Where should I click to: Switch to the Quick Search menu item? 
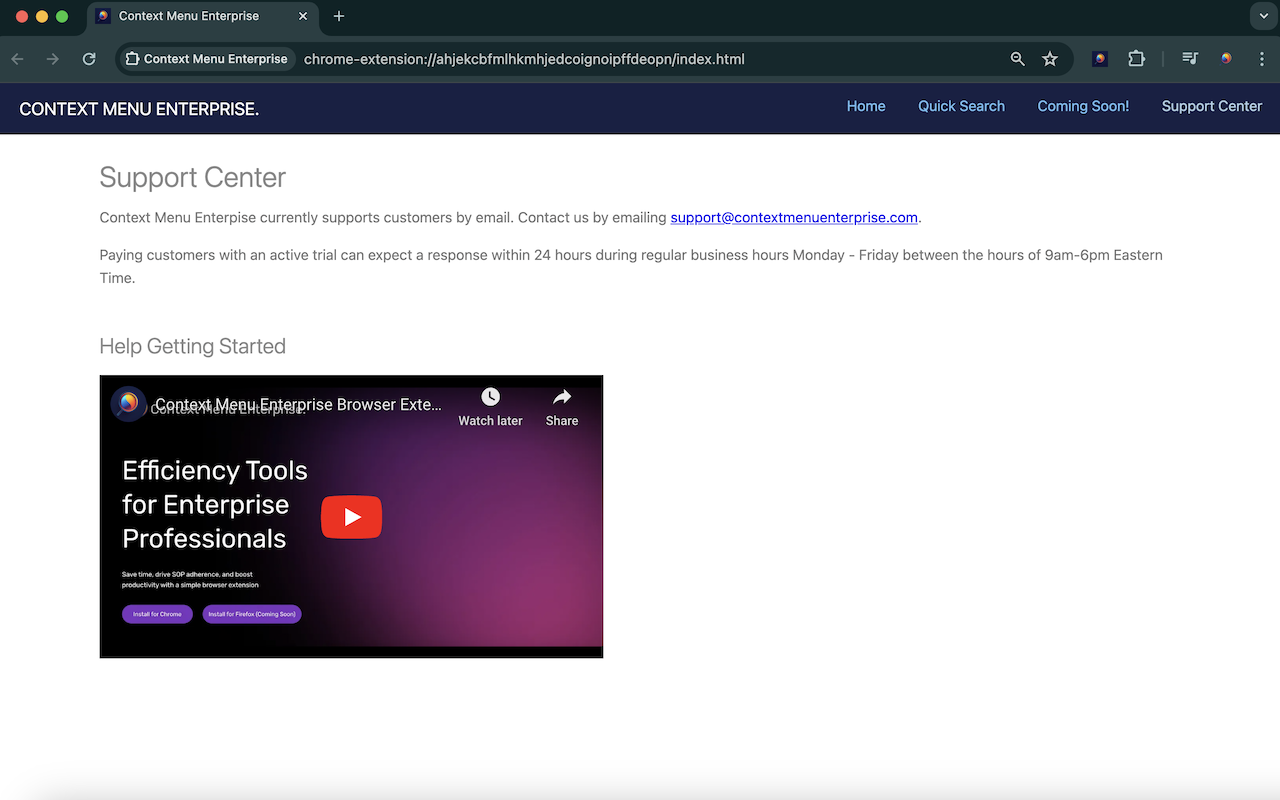pyautogui.click(x=961, y=106)
